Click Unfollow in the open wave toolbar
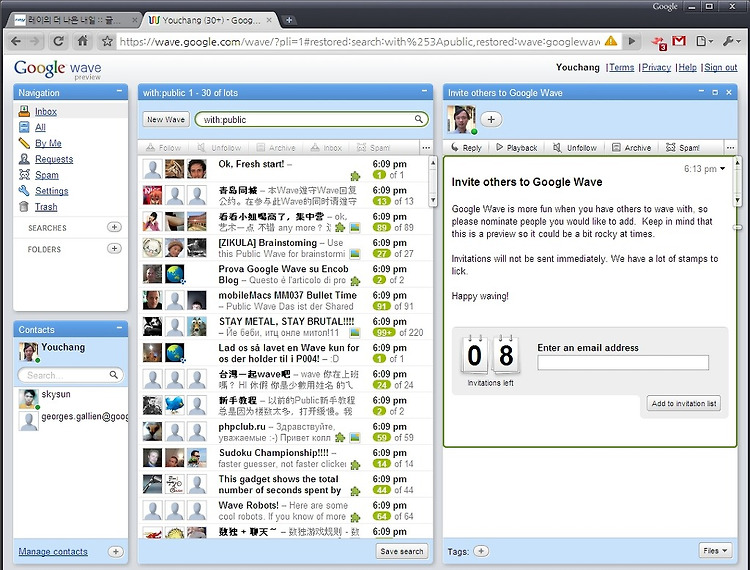Image resolution: width=750 pixels, height=570 pixels. (x=575, y=148)
